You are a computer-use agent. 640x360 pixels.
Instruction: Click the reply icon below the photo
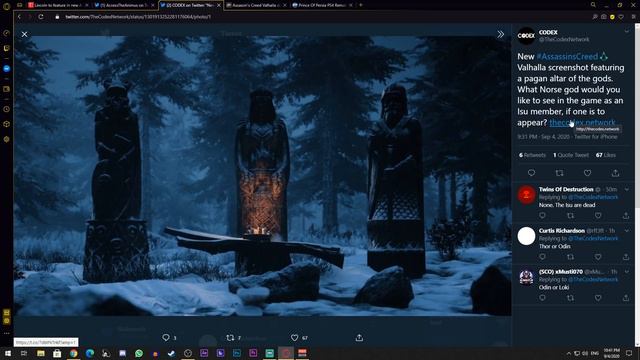point(166,338)
